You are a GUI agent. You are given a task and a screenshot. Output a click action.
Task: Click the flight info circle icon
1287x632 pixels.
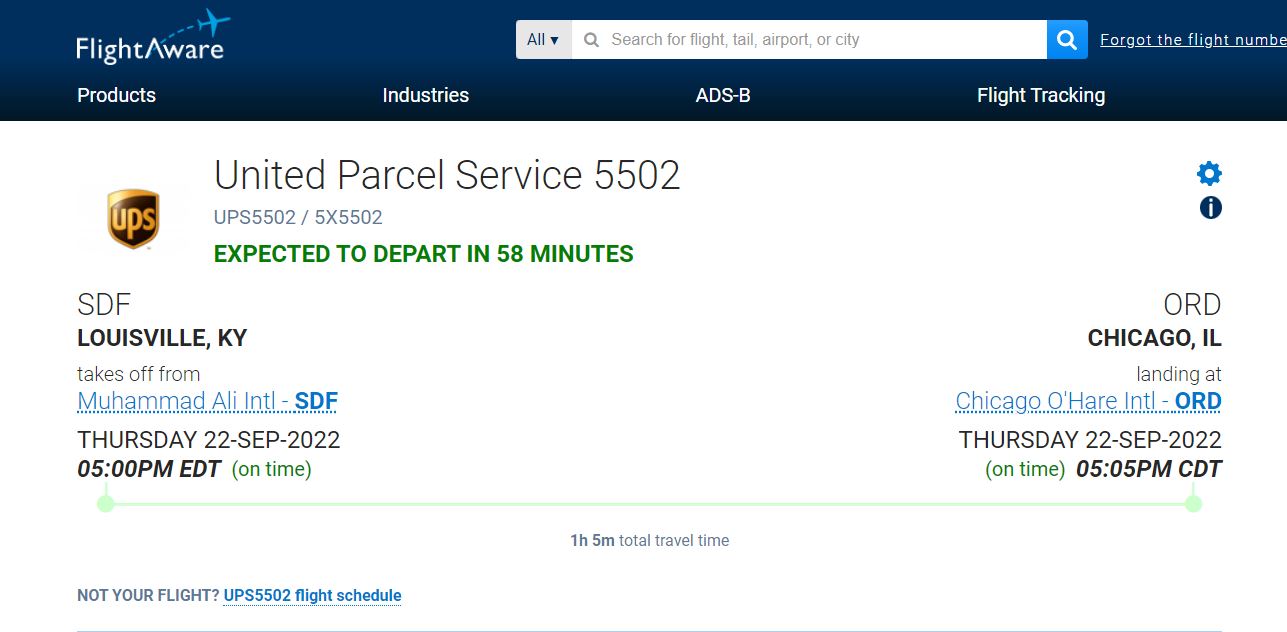(x=1210, y=208)
